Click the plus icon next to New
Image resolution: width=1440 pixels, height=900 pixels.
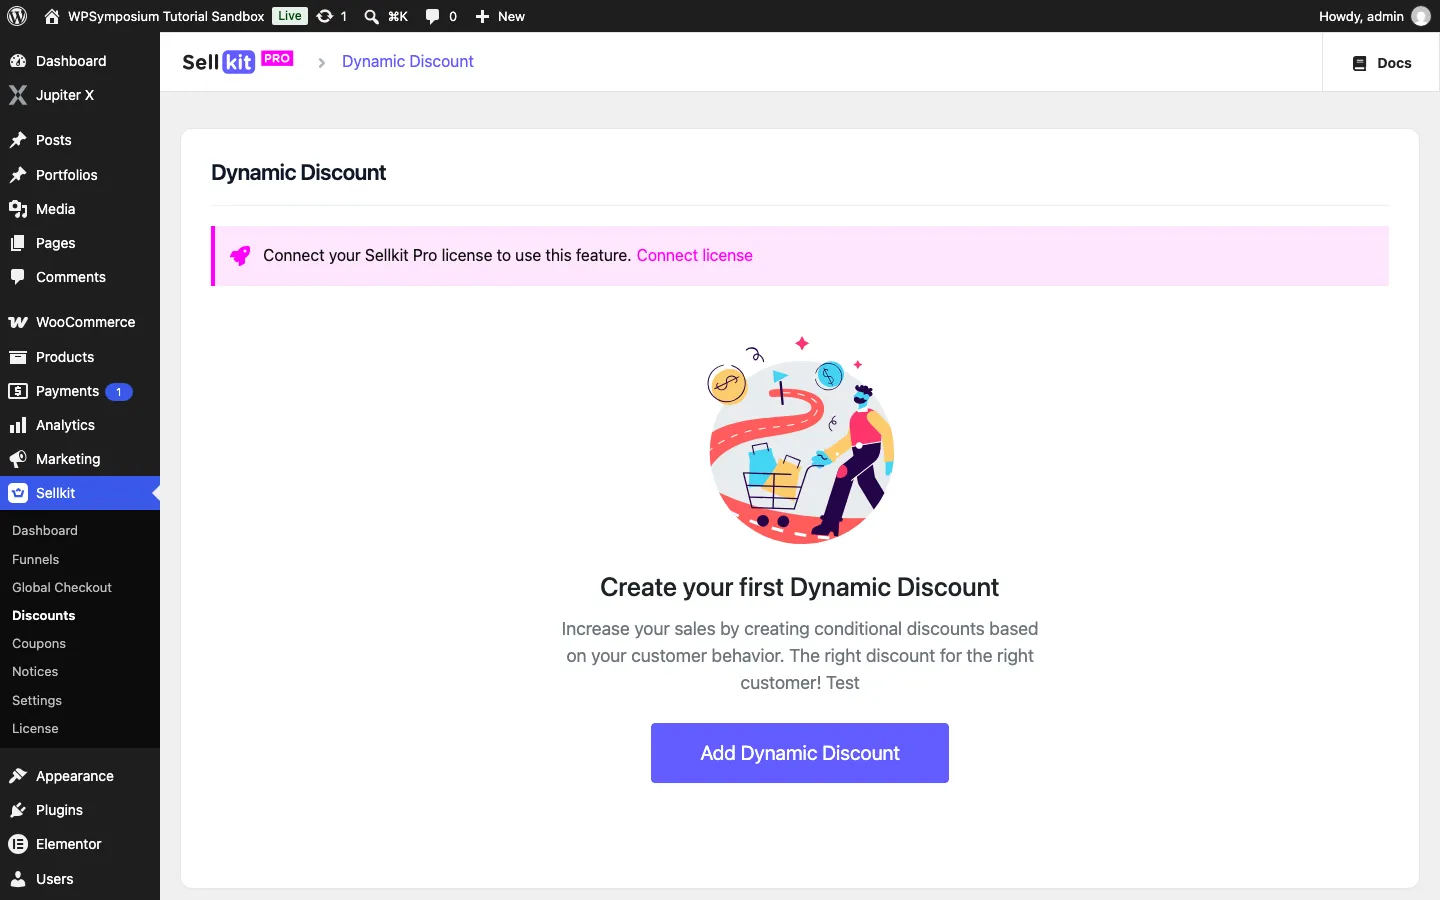482,16
